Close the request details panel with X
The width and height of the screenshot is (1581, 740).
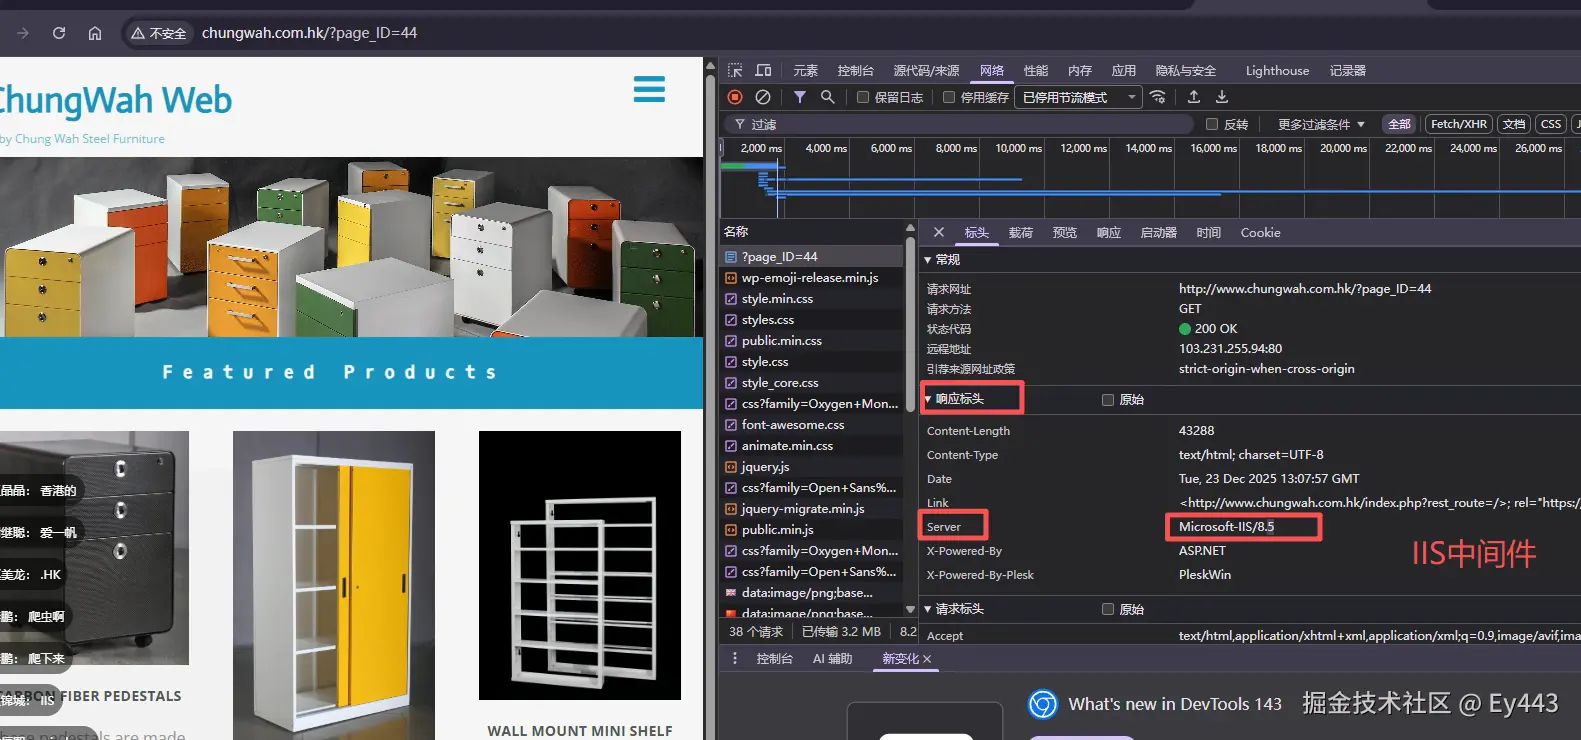(938, 232)
